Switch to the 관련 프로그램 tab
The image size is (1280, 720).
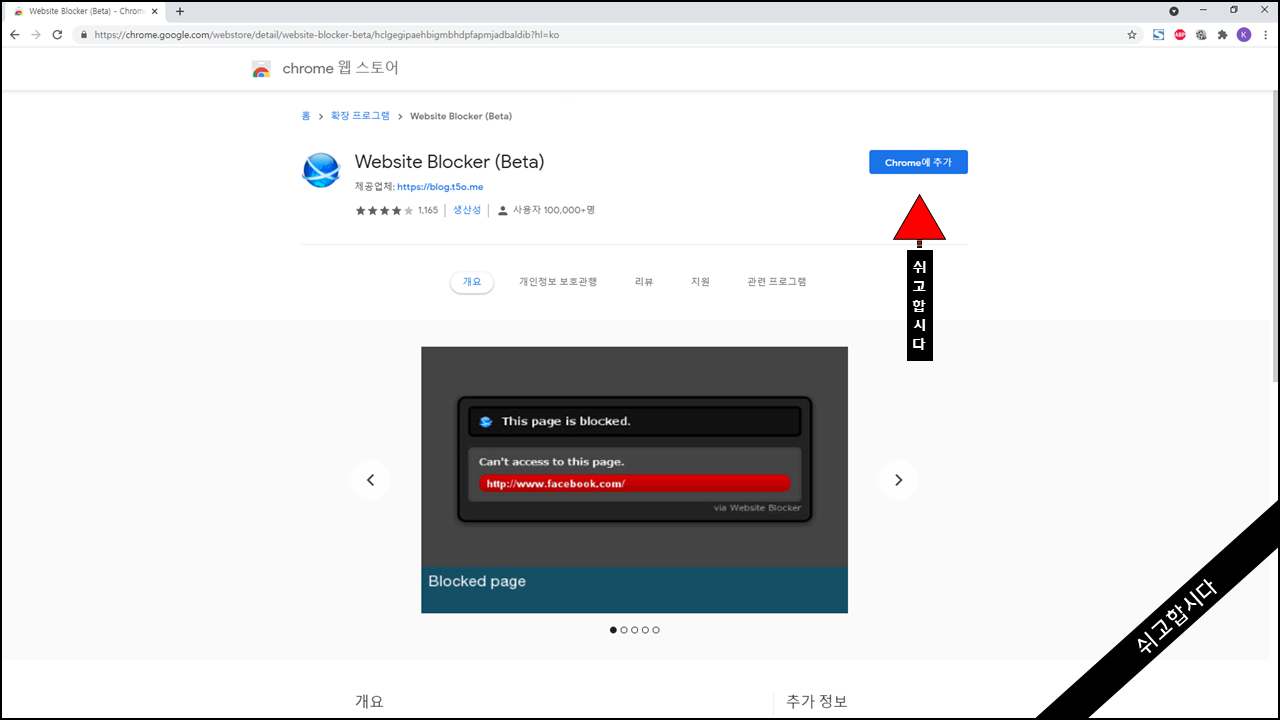777,282
